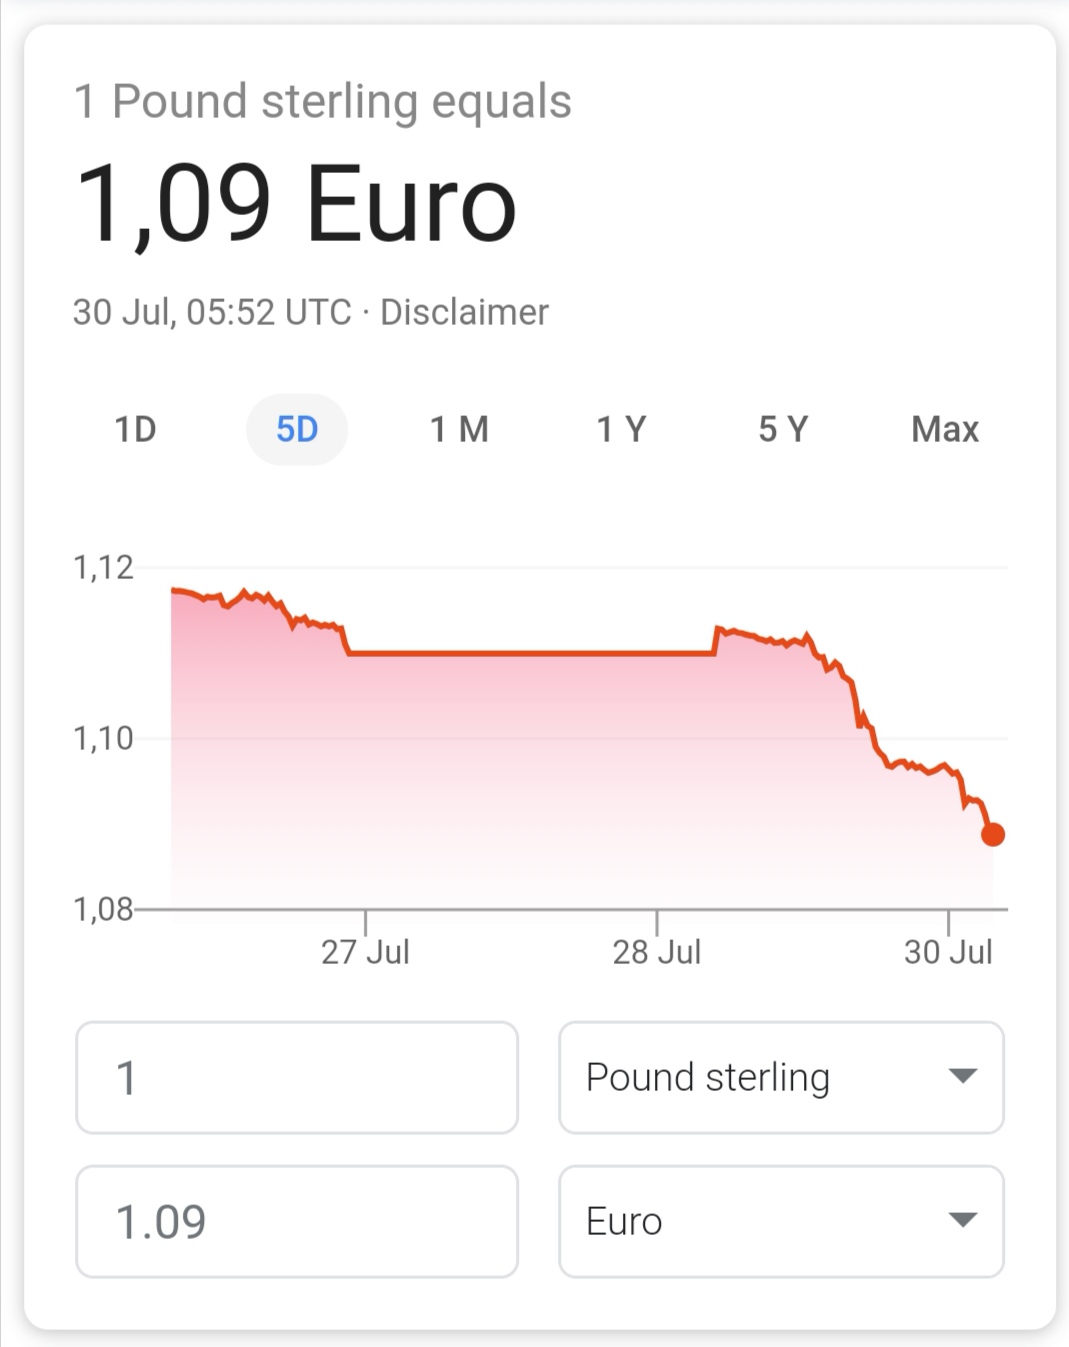This screenshot has height=1347, width=1069.
Task: Select the 1D time range tab
Action: [135, 429]
